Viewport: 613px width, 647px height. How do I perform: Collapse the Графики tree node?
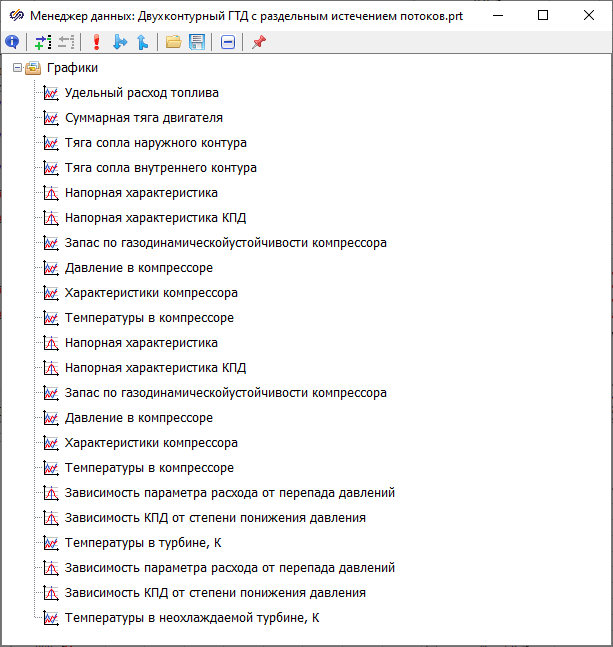coord(17,68)
